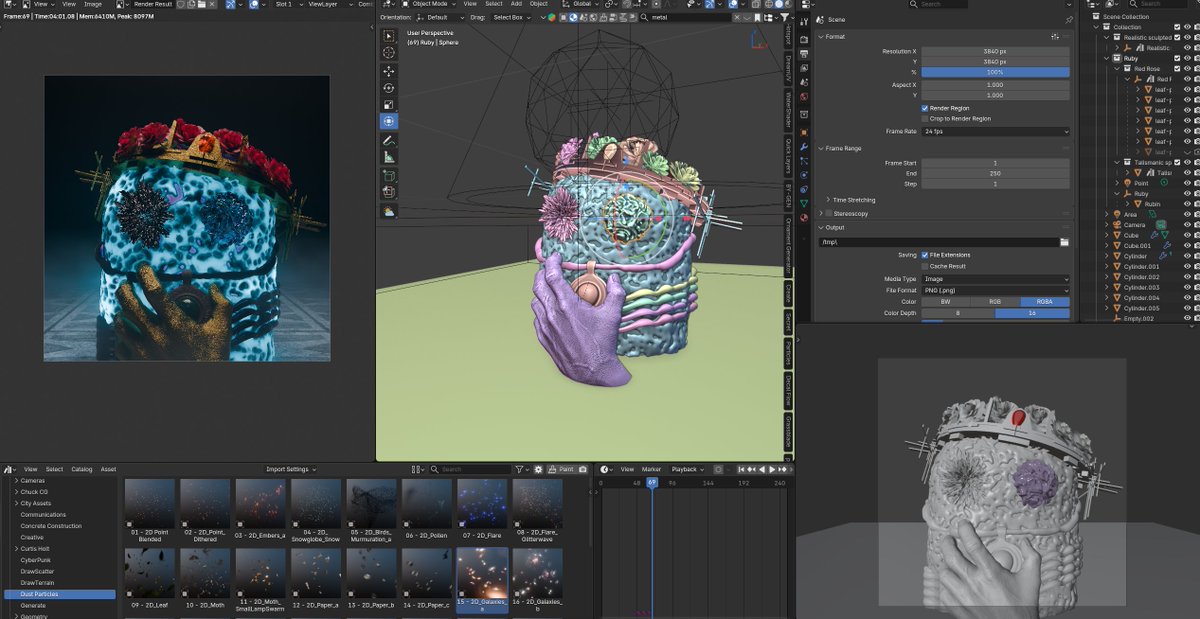This screenshot has height=619, width=1200.
Task: Select the Cursor tool in viewport toolbar
Action: click(389, 53)
